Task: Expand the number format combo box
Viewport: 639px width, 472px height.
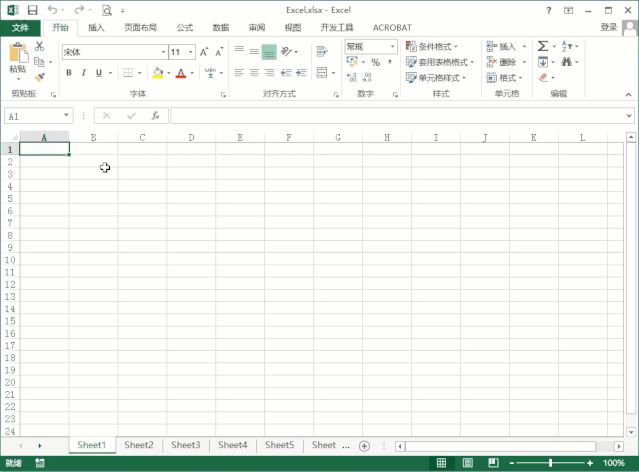Action: coord(393,46)
